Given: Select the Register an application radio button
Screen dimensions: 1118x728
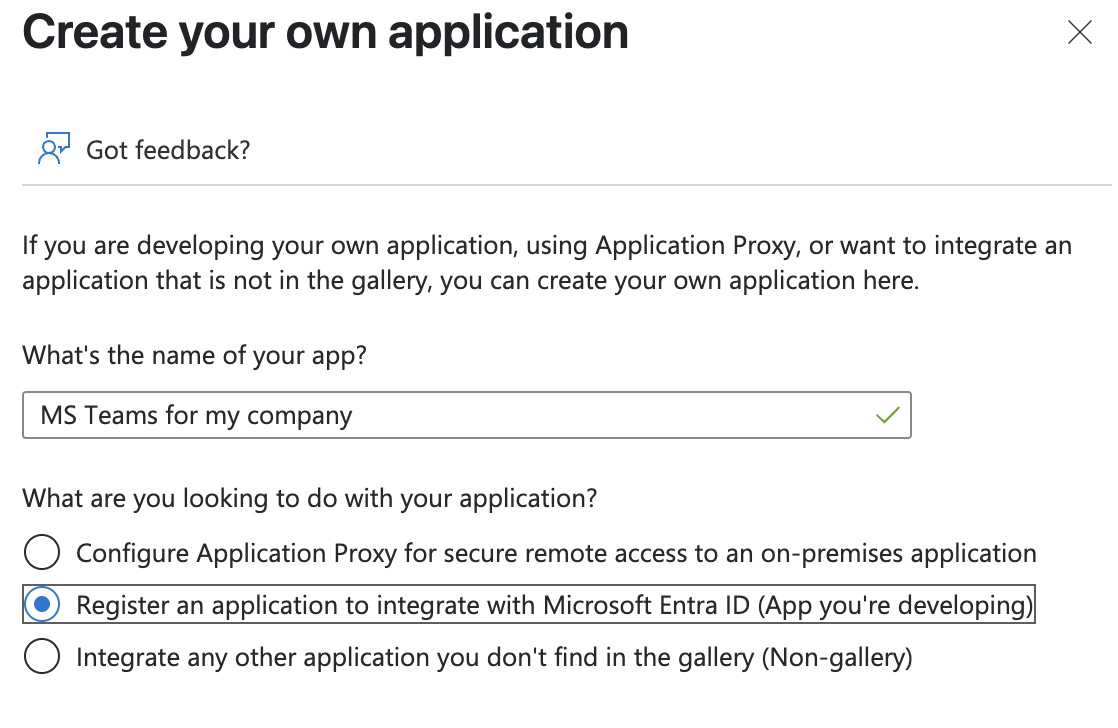Looking at the screenshot, I should [x=42, y=605].
